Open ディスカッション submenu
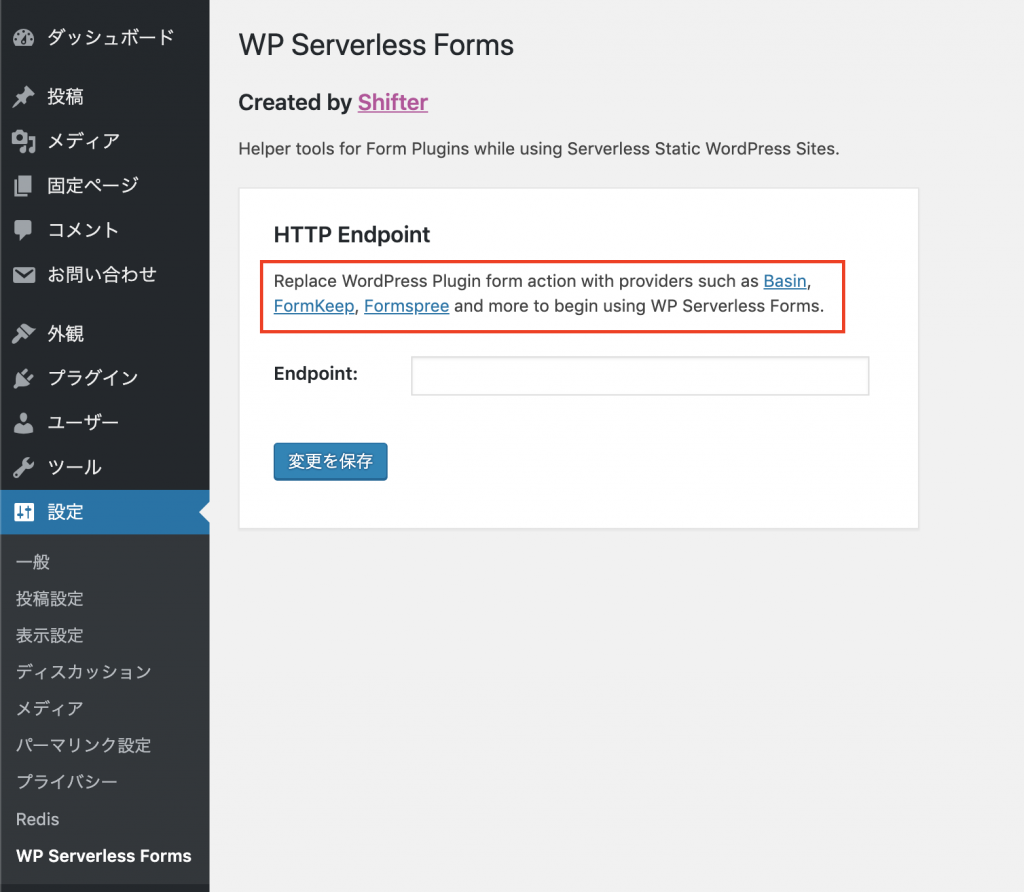Viewport: 1024px width, 892px height. (84, 672)
